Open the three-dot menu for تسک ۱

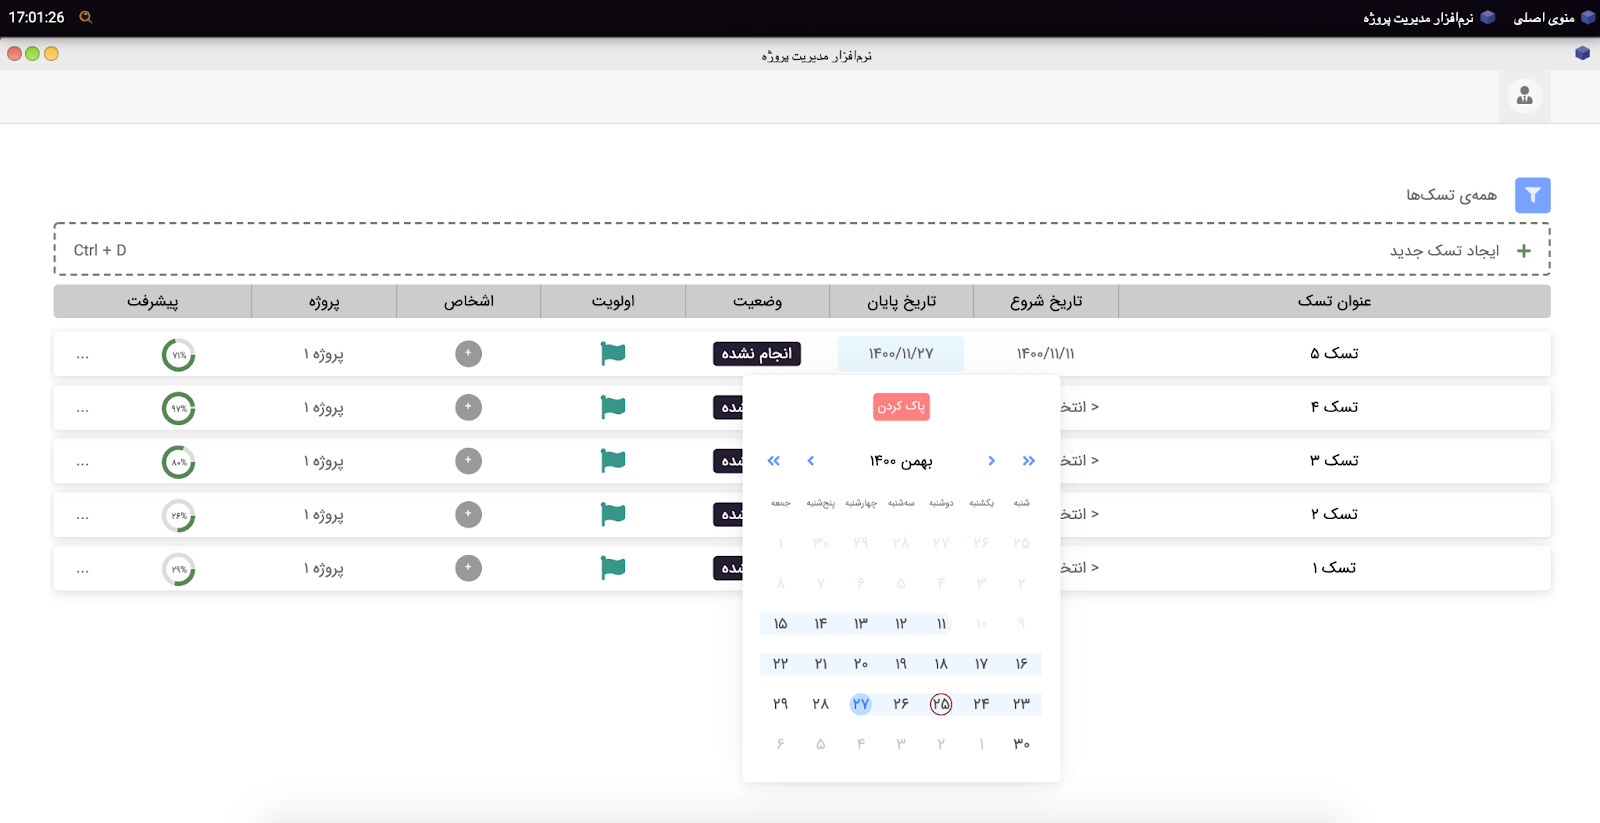(82, 571)
